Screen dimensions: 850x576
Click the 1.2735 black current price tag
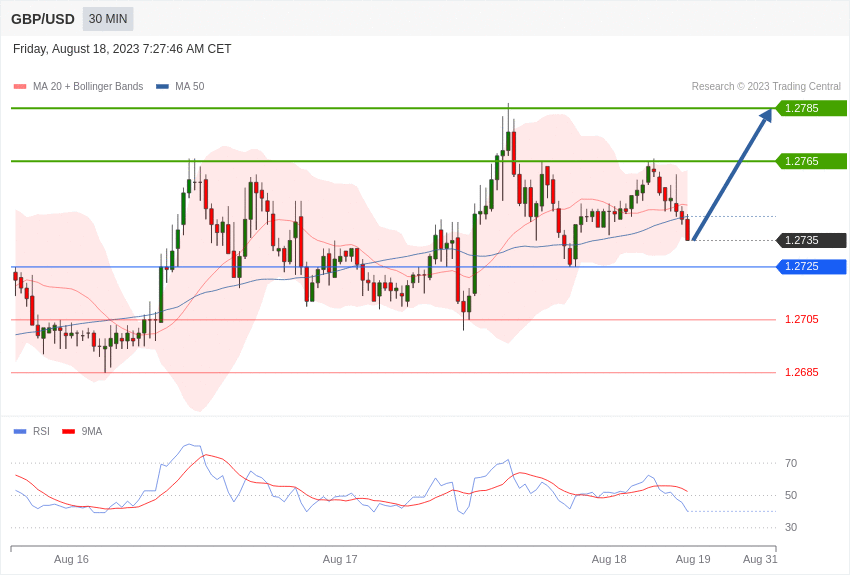812,241
